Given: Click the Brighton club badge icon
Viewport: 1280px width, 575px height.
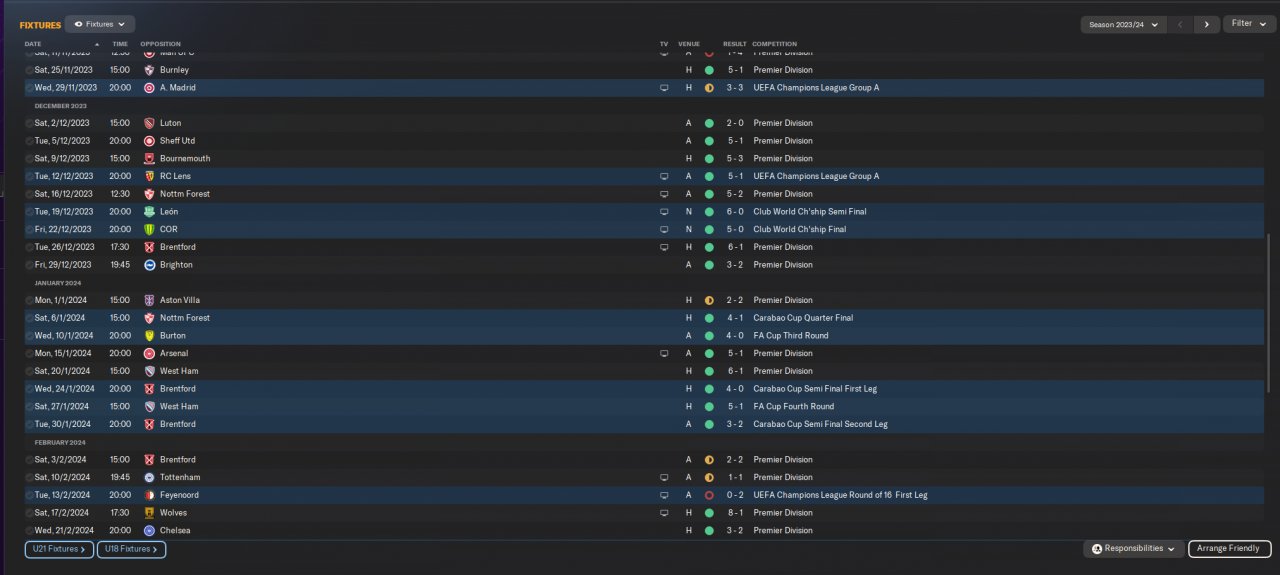Looking at the screenshot, I should [149, 265].
